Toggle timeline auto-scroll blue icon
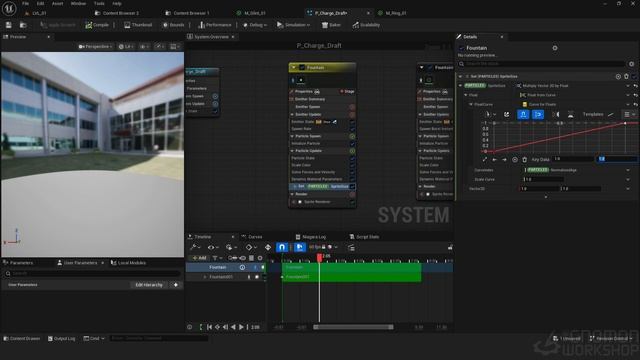640x360 pixels. click(x=300, y=247)
